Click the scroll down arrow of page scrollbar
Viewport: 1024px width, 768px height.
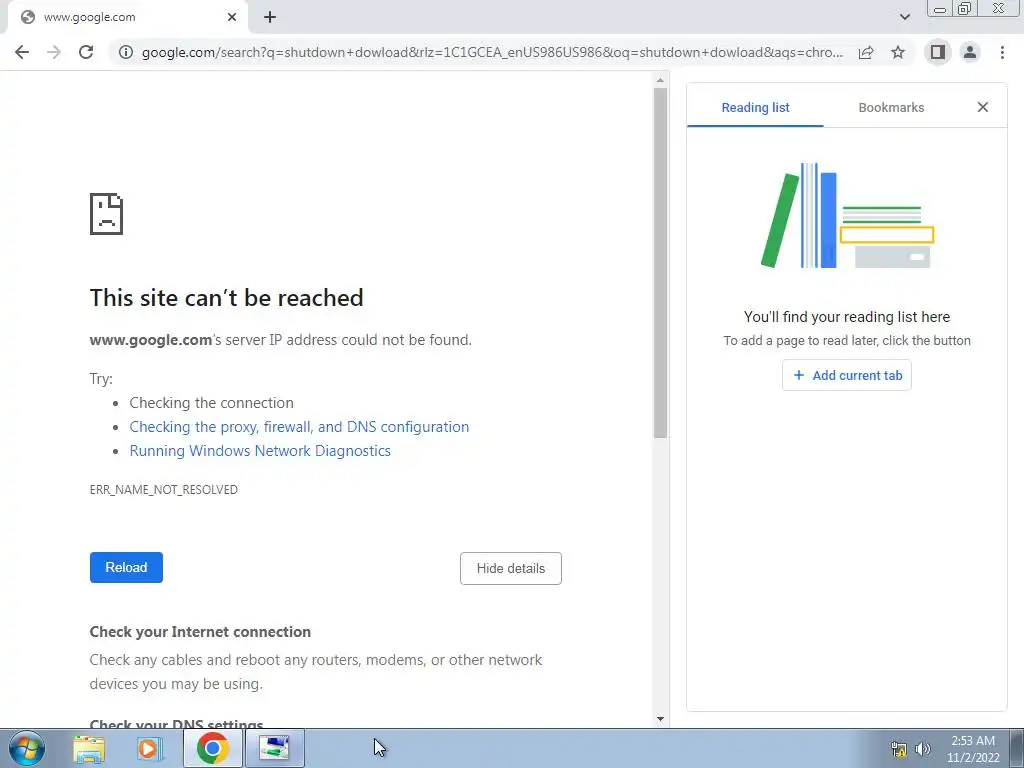[660, 719]
